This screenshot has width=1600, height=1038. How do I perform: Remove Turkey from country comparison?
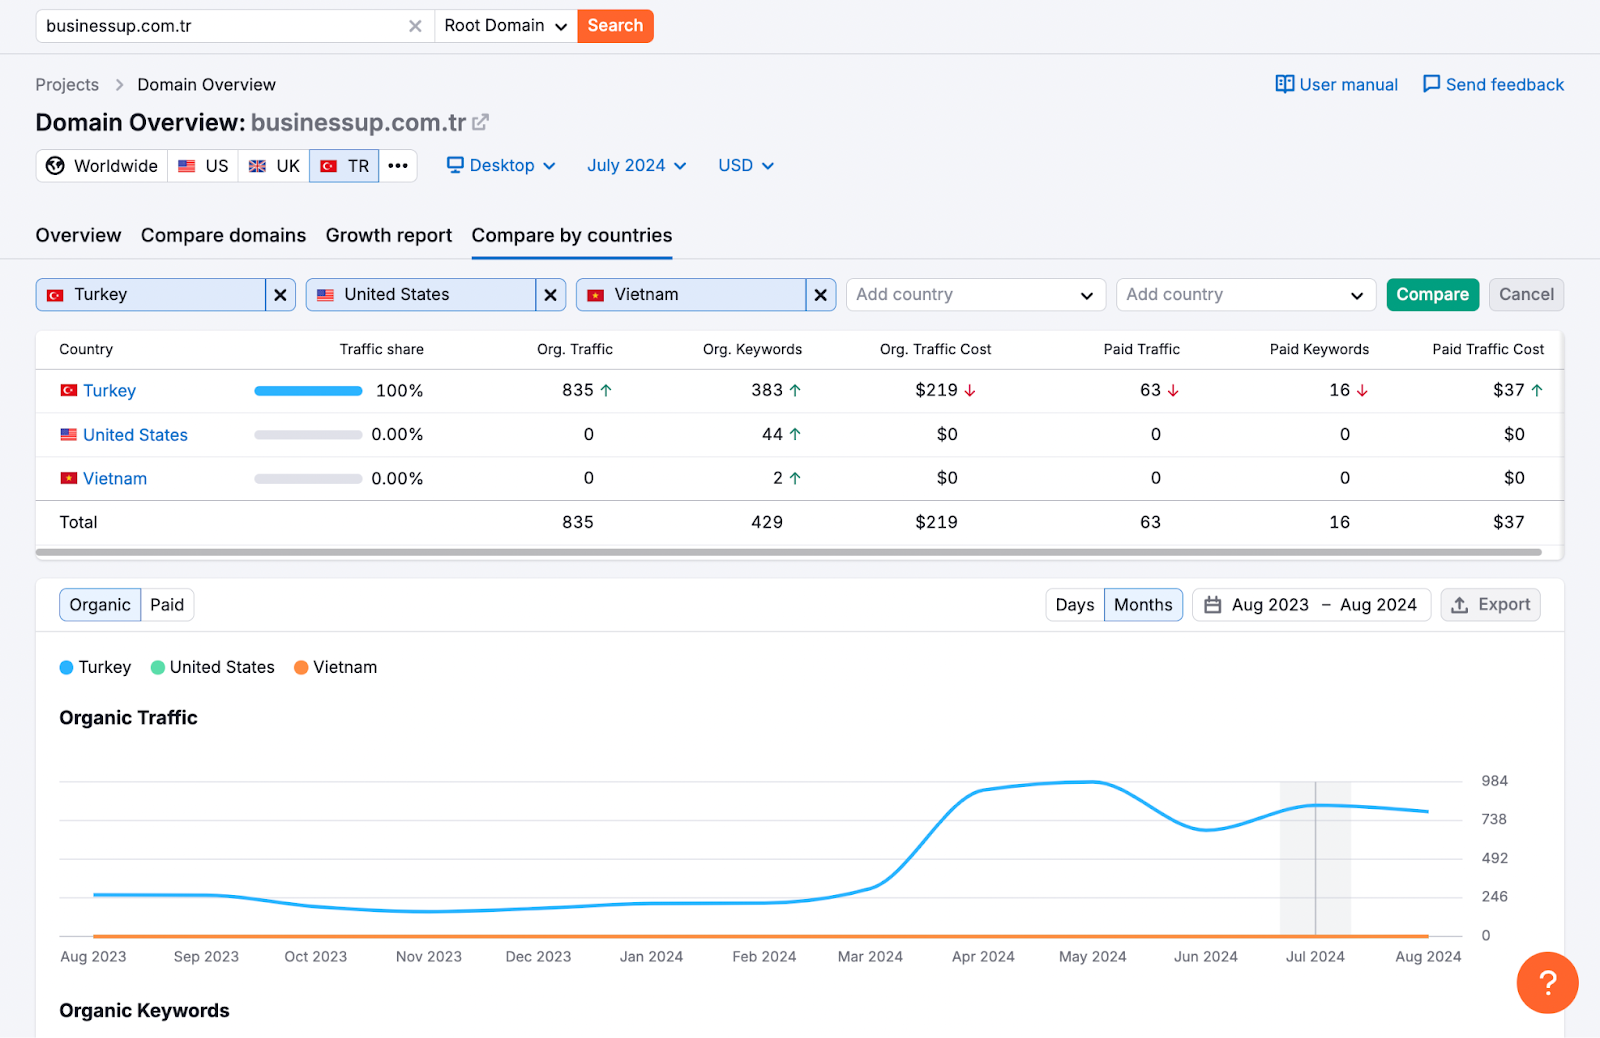pyautogui.click(x=280, y=295)
